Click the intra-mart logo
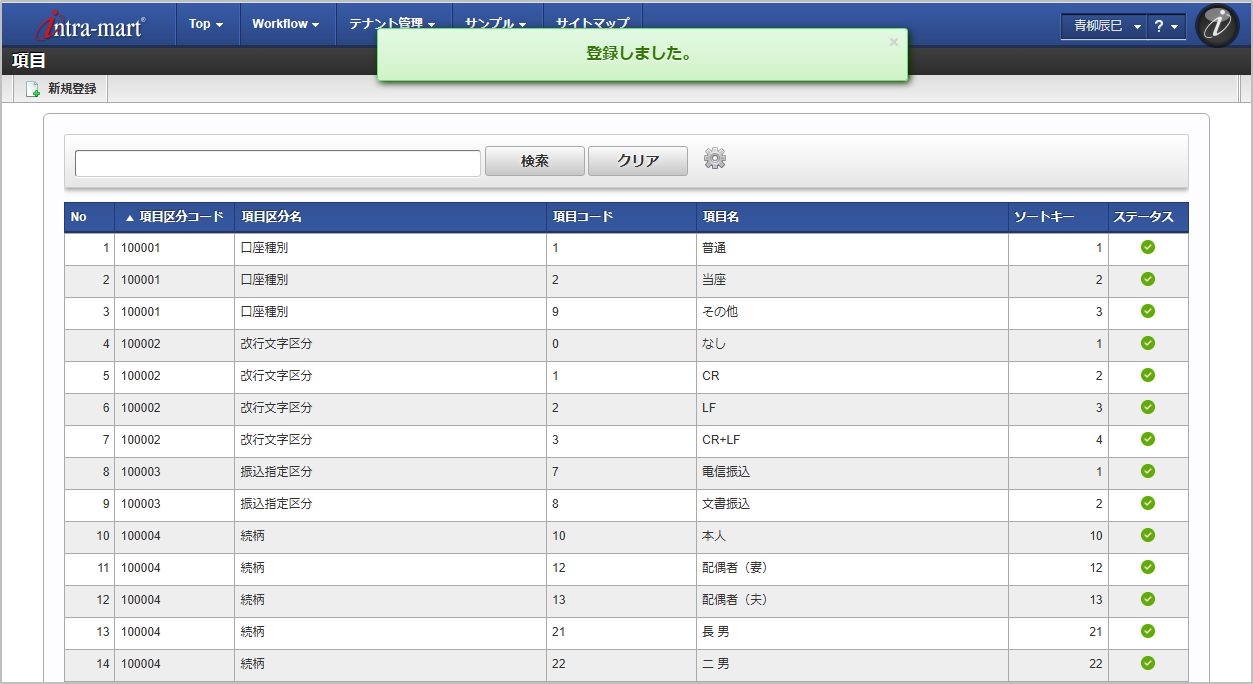 90,24
